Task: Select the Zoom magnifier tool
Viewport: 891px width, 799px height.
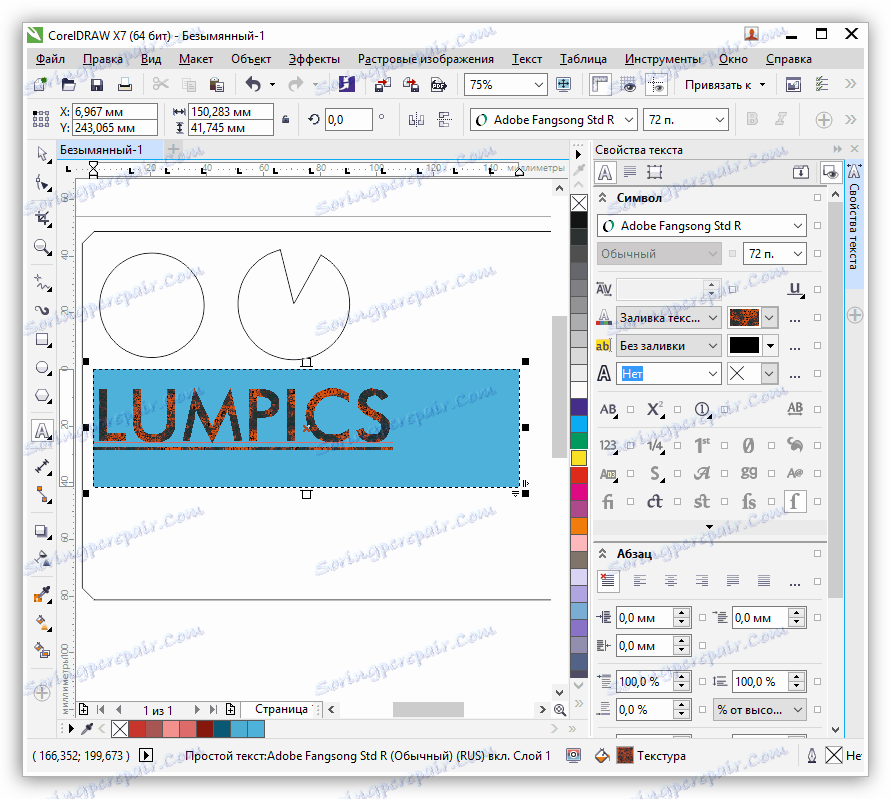Action: 43,247
